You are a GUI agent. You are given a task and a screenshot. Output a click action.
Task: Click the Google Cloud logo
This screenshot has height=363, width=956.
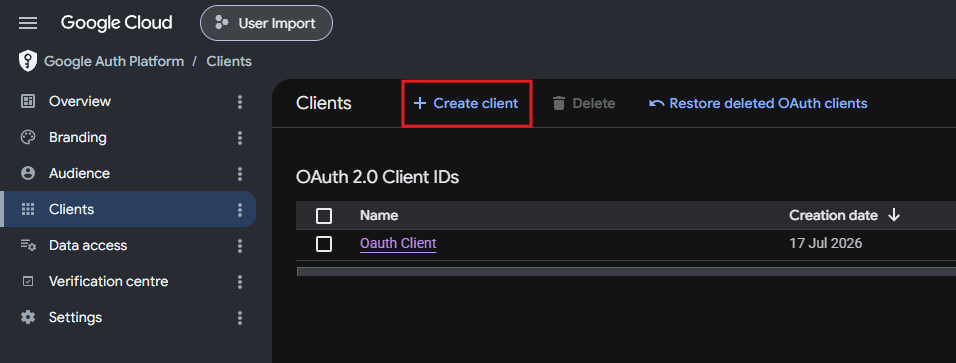point(116,23)
